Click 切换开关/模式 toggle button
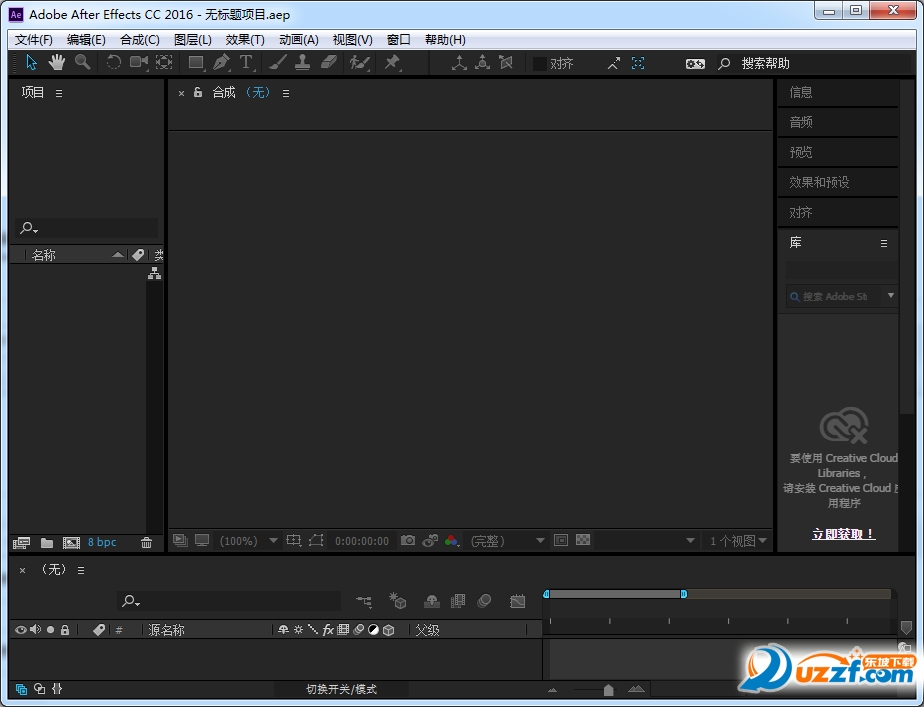The image size is (924, 707). [341, 689]
